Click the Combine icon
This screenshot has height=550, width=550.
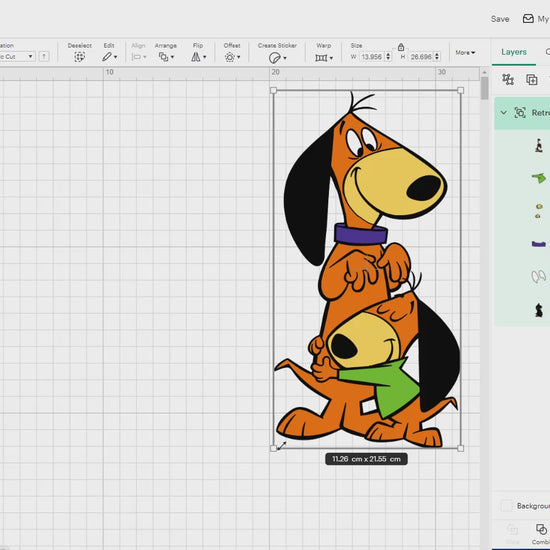pyautogui.click(x=541, y=529)
